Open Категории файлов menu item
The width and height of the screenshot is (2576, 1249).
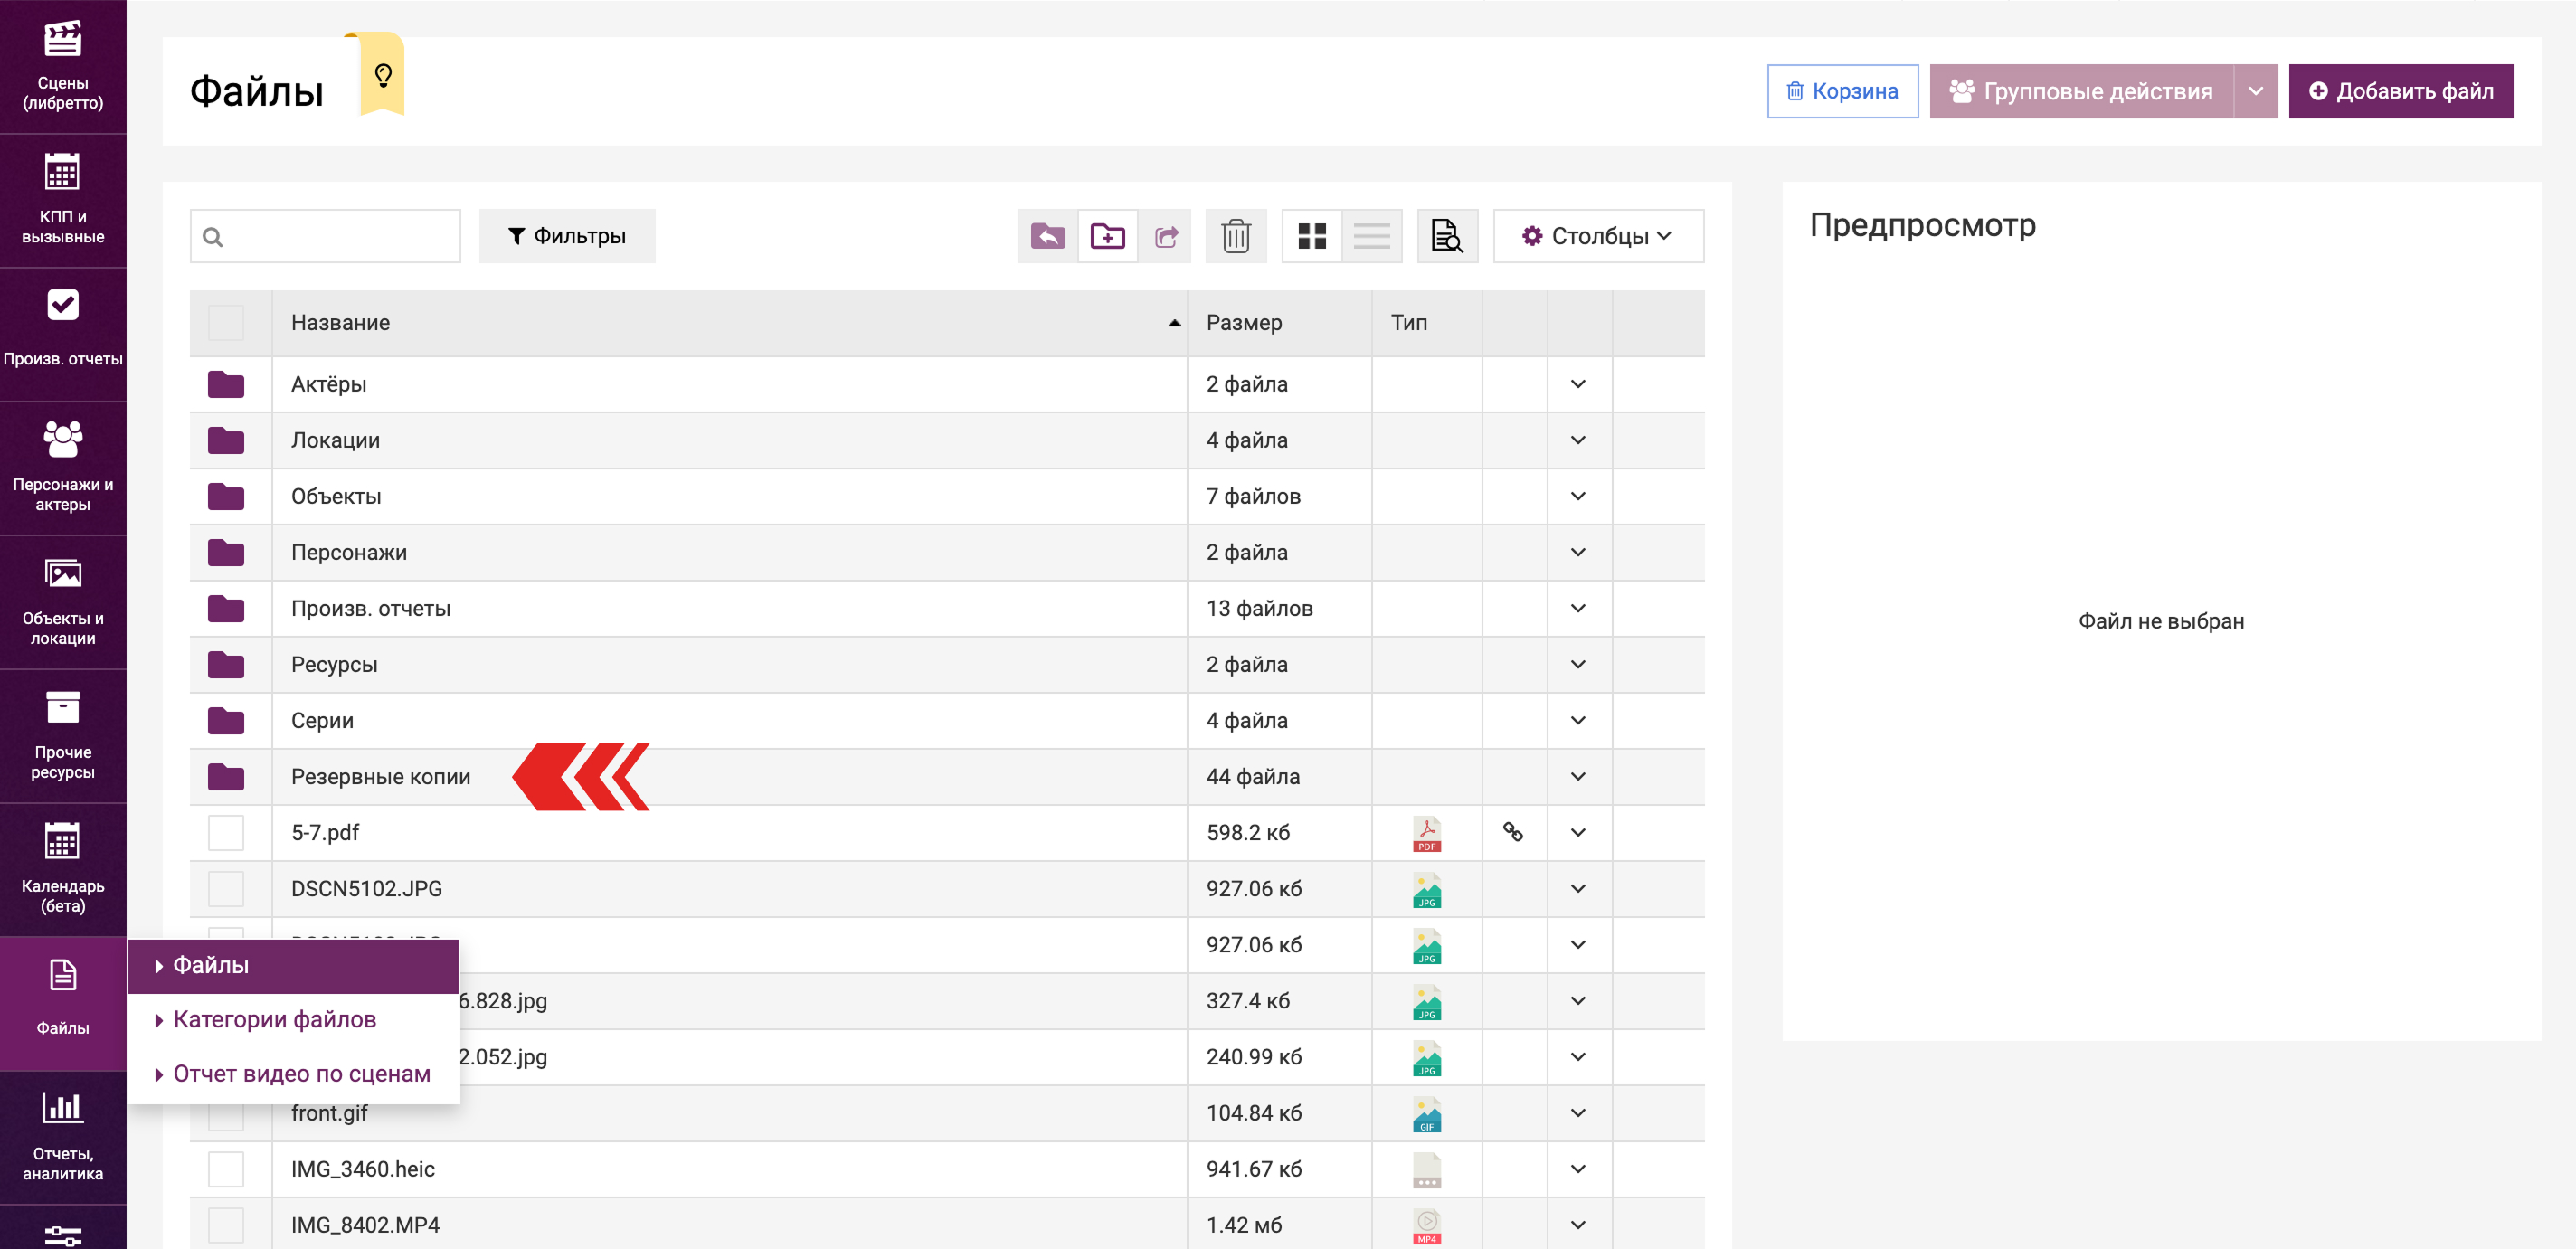pyautogui.click(x=274, y=1019)
